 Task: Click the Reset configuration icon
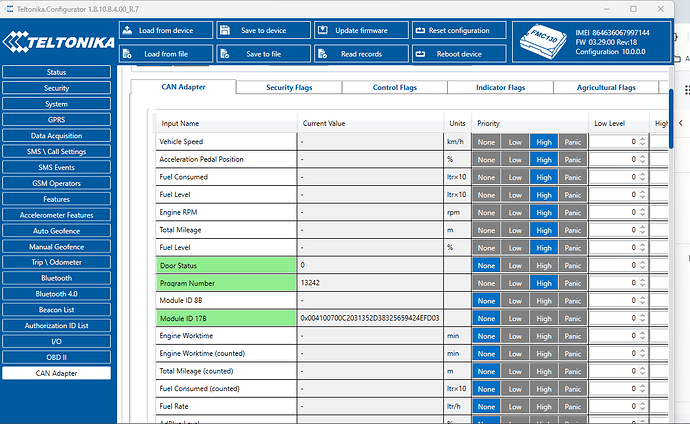[421, 31]
